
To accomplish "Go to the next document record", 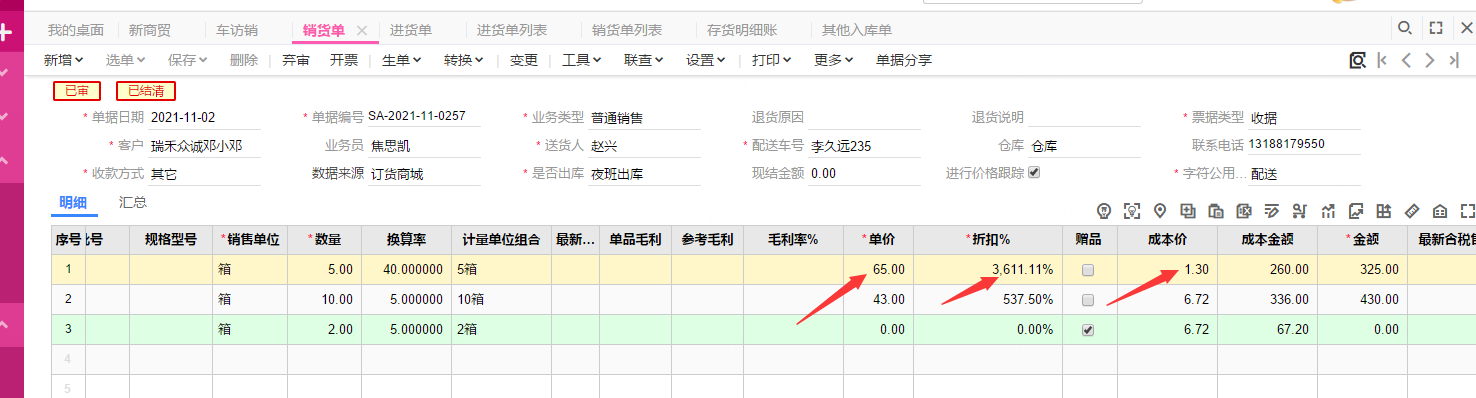I will (x=1430, y=60).
